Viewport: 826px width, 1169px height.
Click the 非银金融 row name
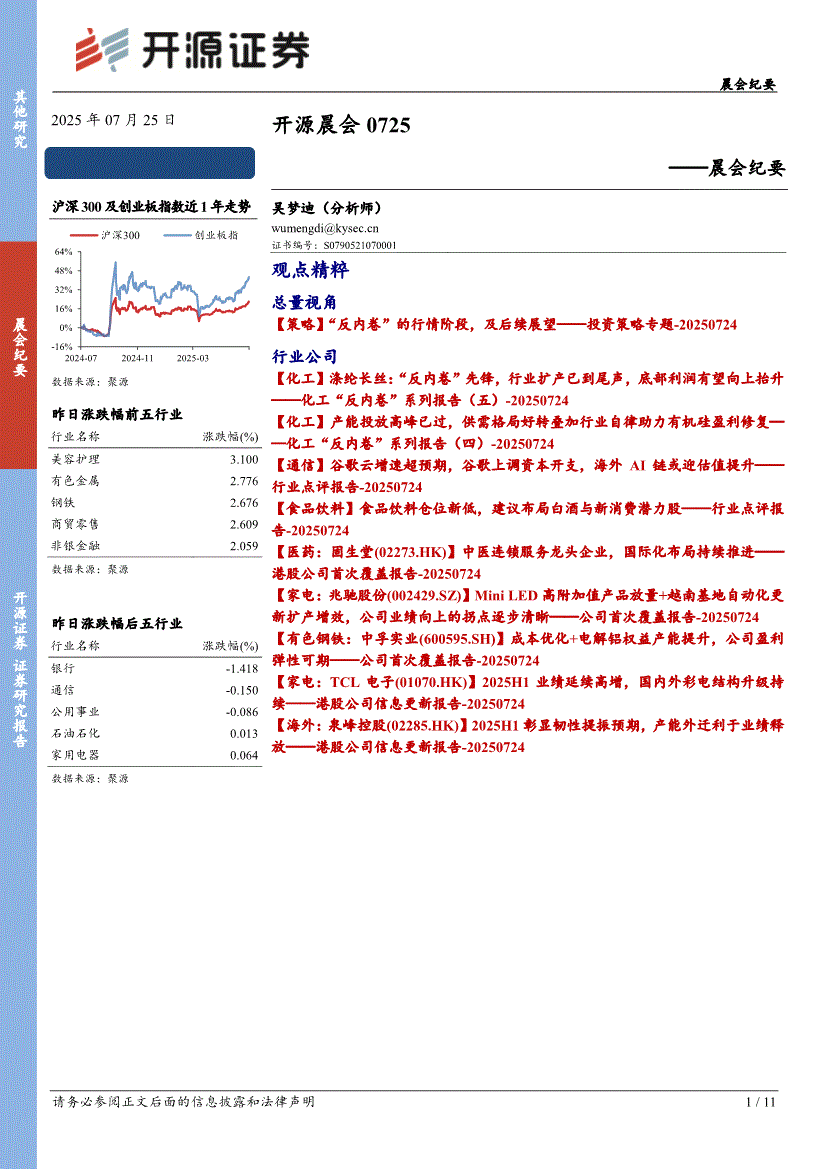[75, 546]
